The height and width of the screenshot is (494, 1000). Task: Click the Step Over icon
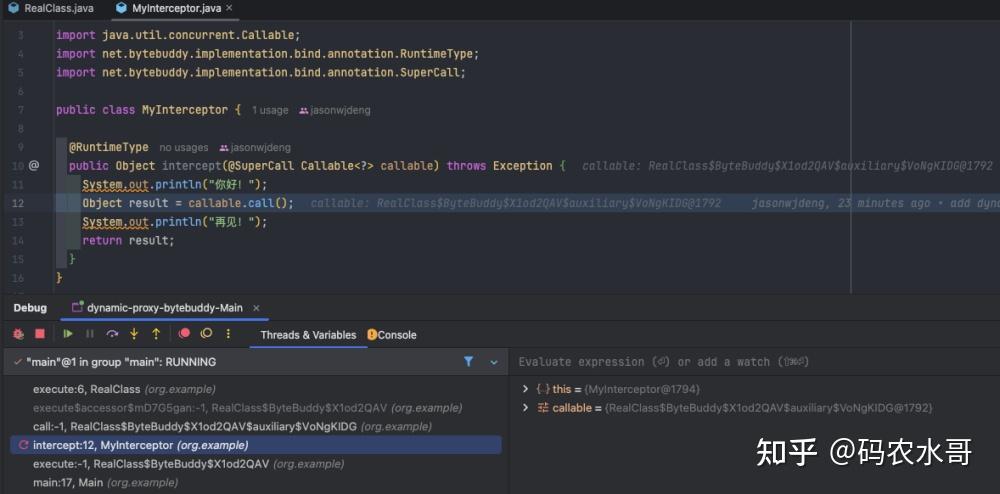click(112, 334)
